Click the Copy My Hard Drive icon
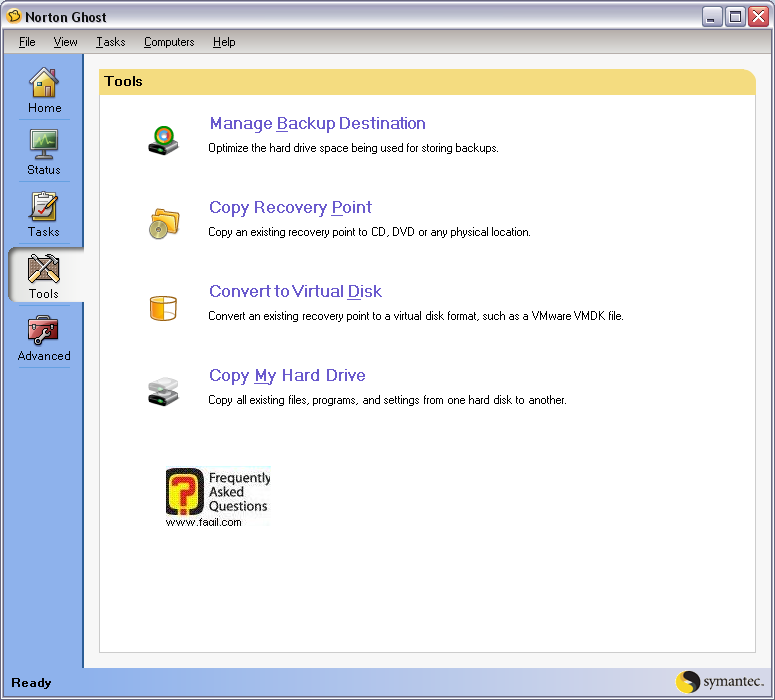The width and height of the screenshot is (775, 700). click(x=163, y=391)
